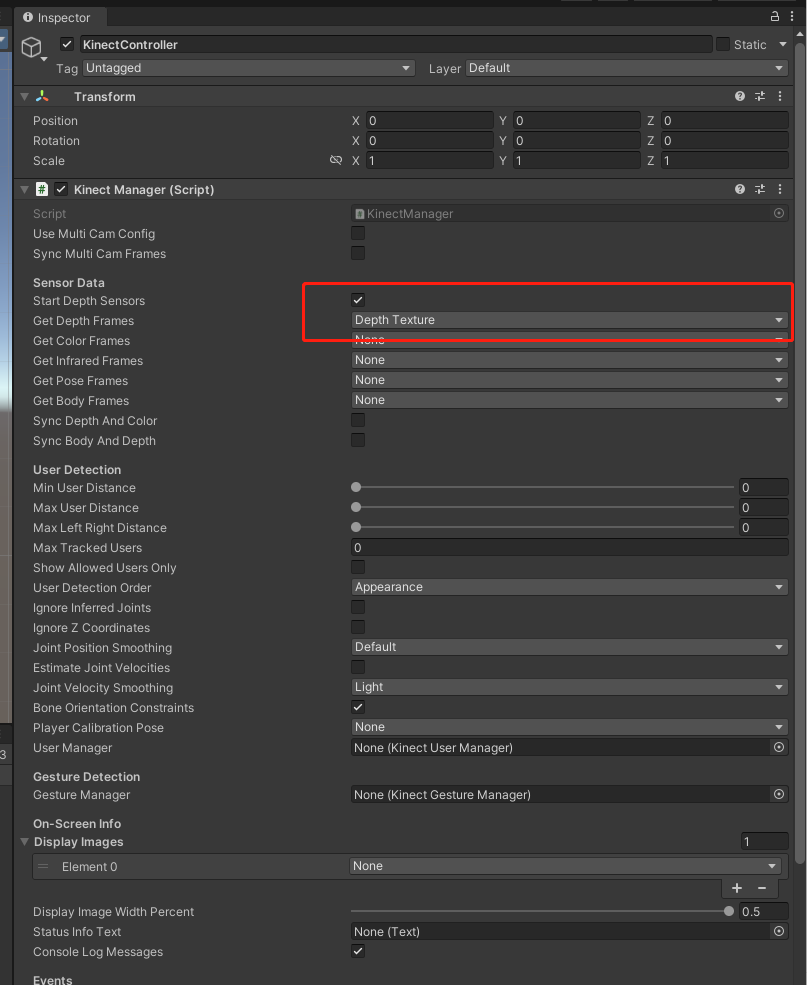This screenshot has height=985, width=807.
Task: Open Kinect Manager component kebab menu
Action: coord(780,189)
